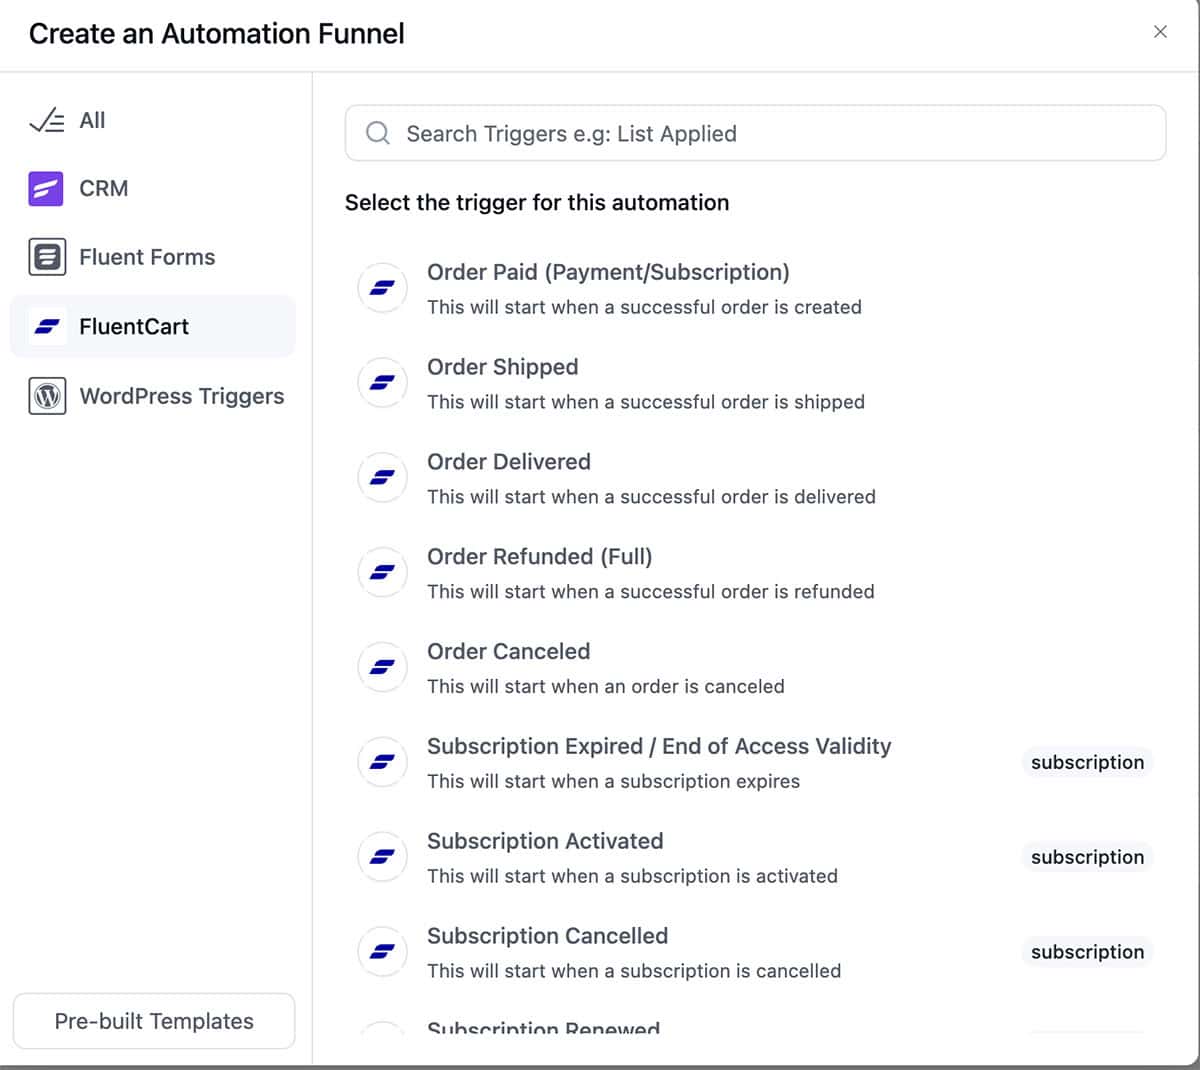1200x1070 pixels.
Task: Open Pre-built Templates
Action: pyautogui.click(x=154, y=1021)
